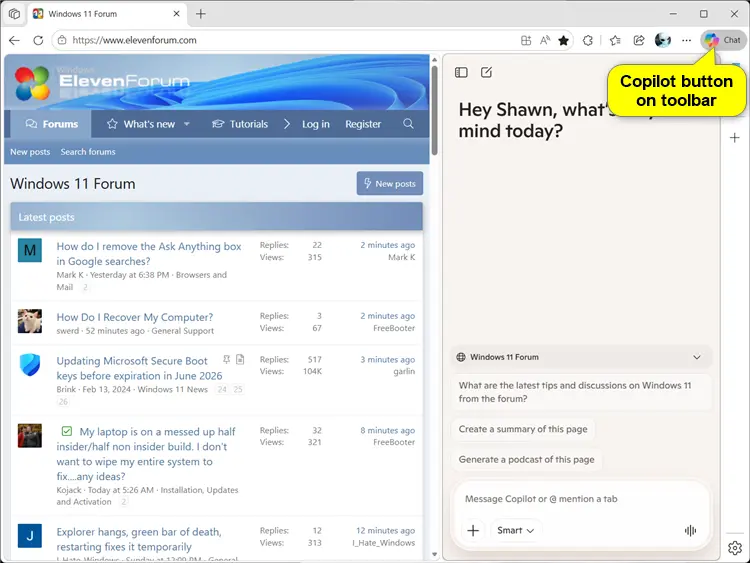The width and height of the screenshot is (750, 563).
Task: Open a new browser tab
Action: pyautogui.click(x=201, y=14)
